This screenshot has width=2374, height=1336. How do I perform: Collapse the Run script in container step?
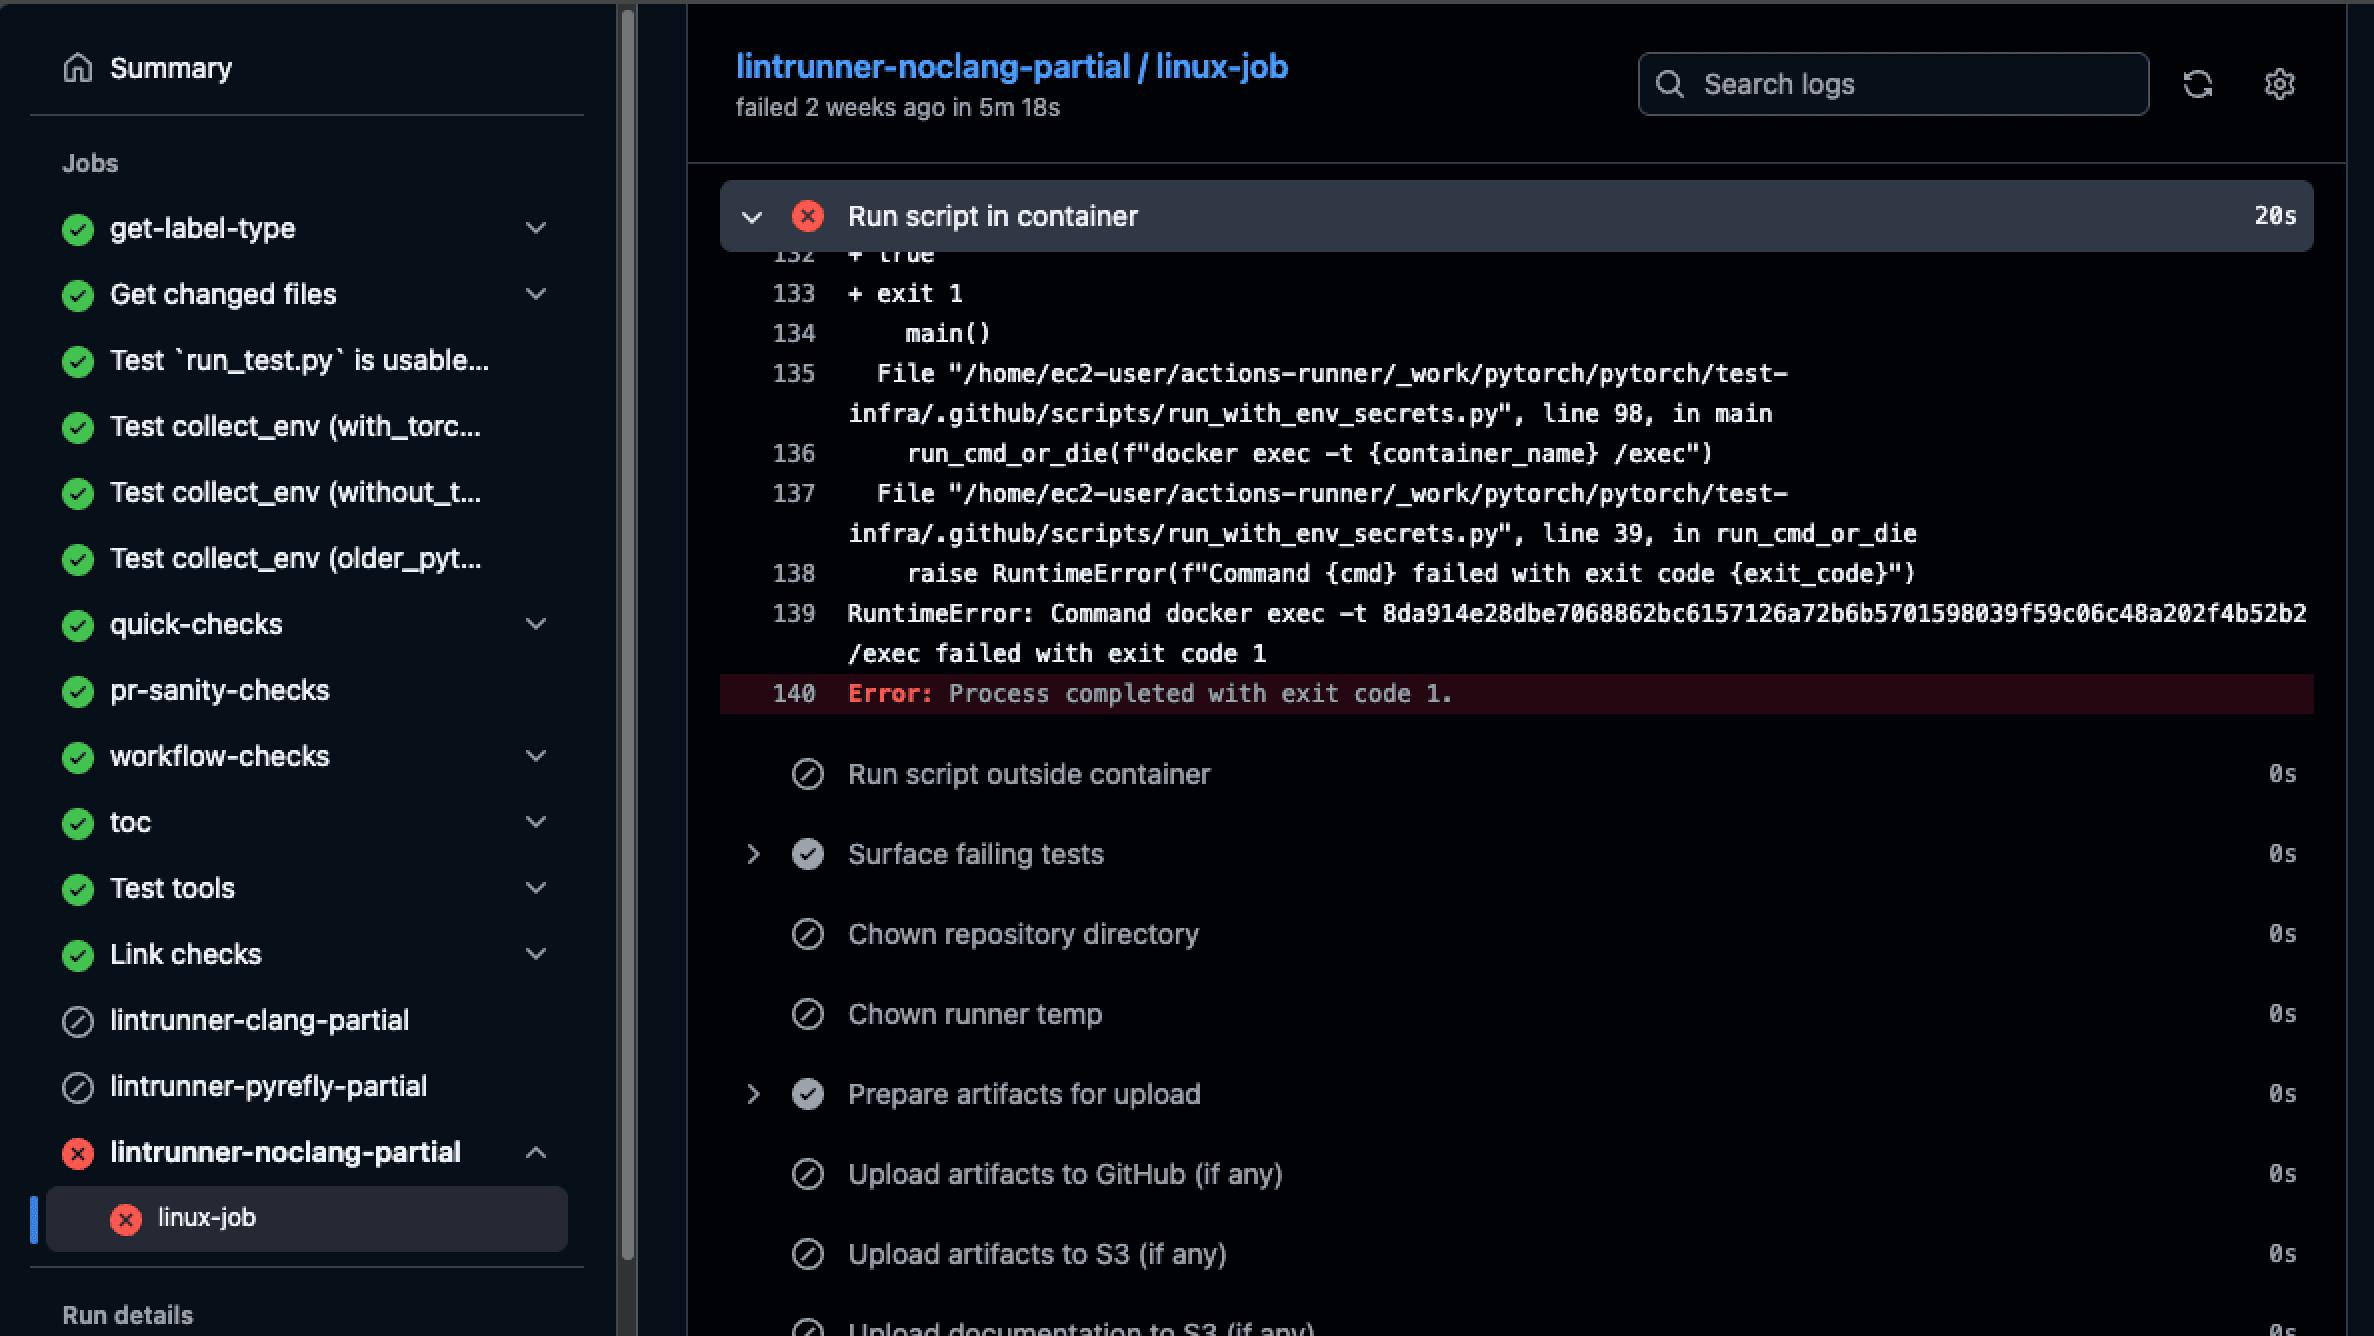pyautogui.click(x=752, y=216)
